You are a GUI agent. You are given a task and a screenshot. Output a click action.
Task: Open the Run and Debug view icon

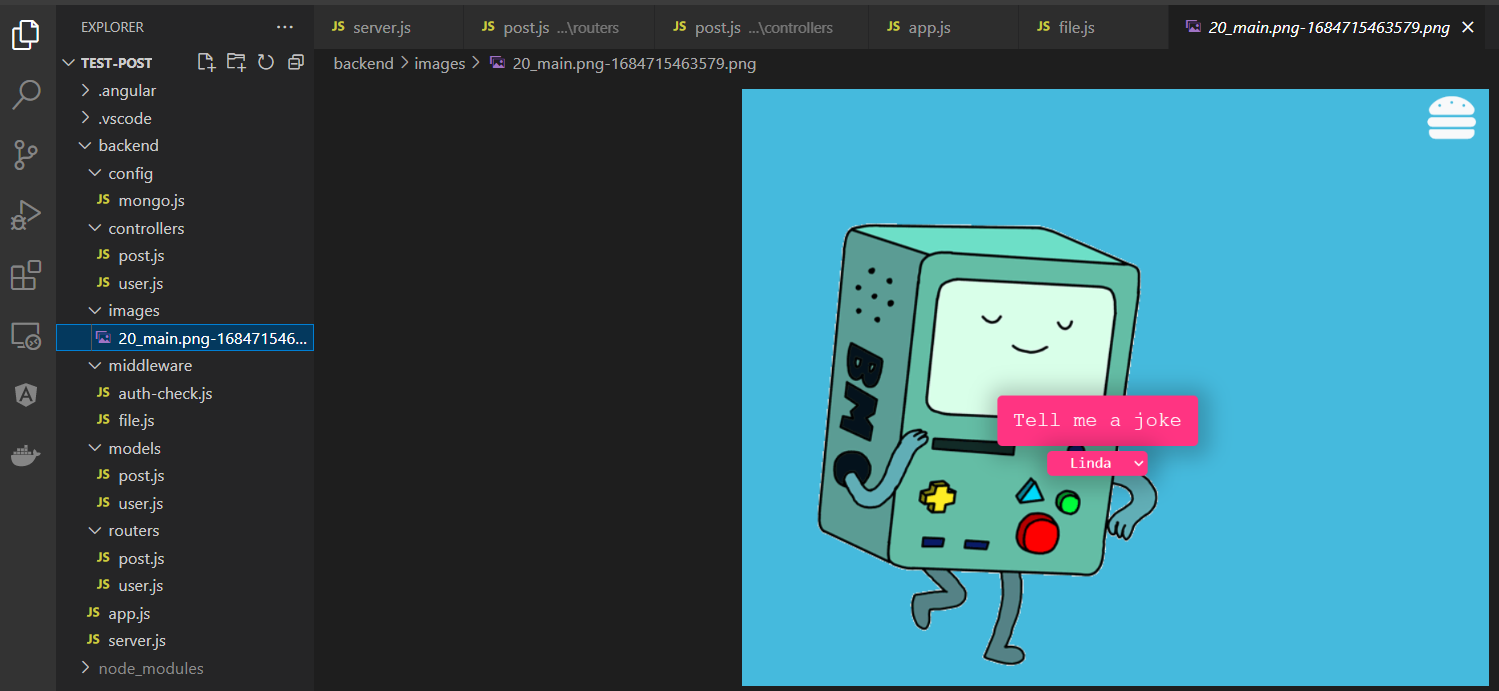point(26,215)
